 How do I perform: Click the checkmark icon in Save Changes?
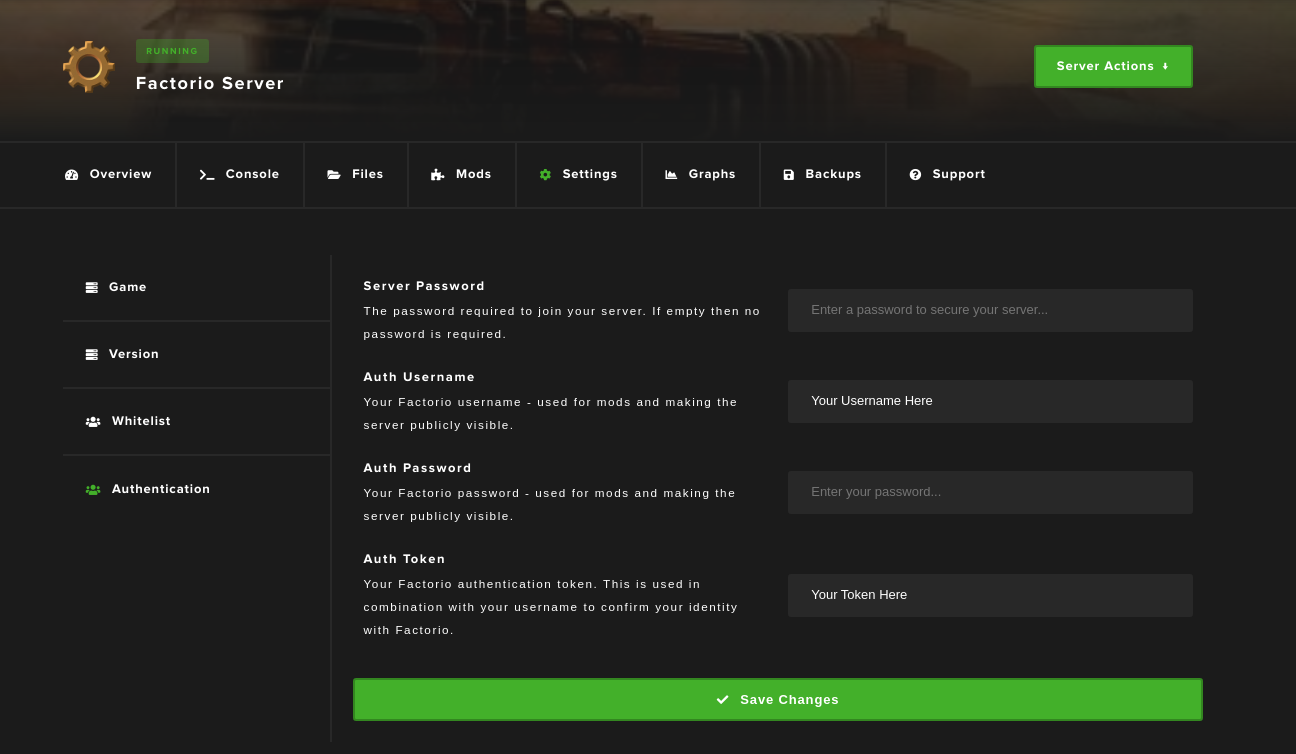coord(723,700)
